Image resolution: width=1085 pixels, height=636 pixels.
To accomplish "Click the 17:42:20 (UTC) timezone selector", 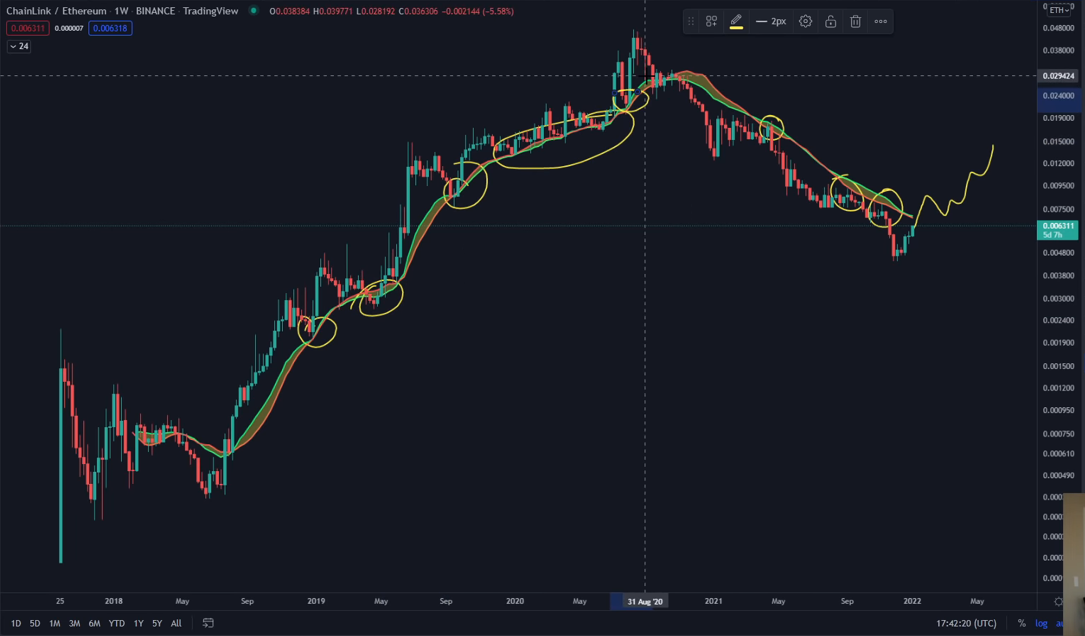I will tap(966, 623).
